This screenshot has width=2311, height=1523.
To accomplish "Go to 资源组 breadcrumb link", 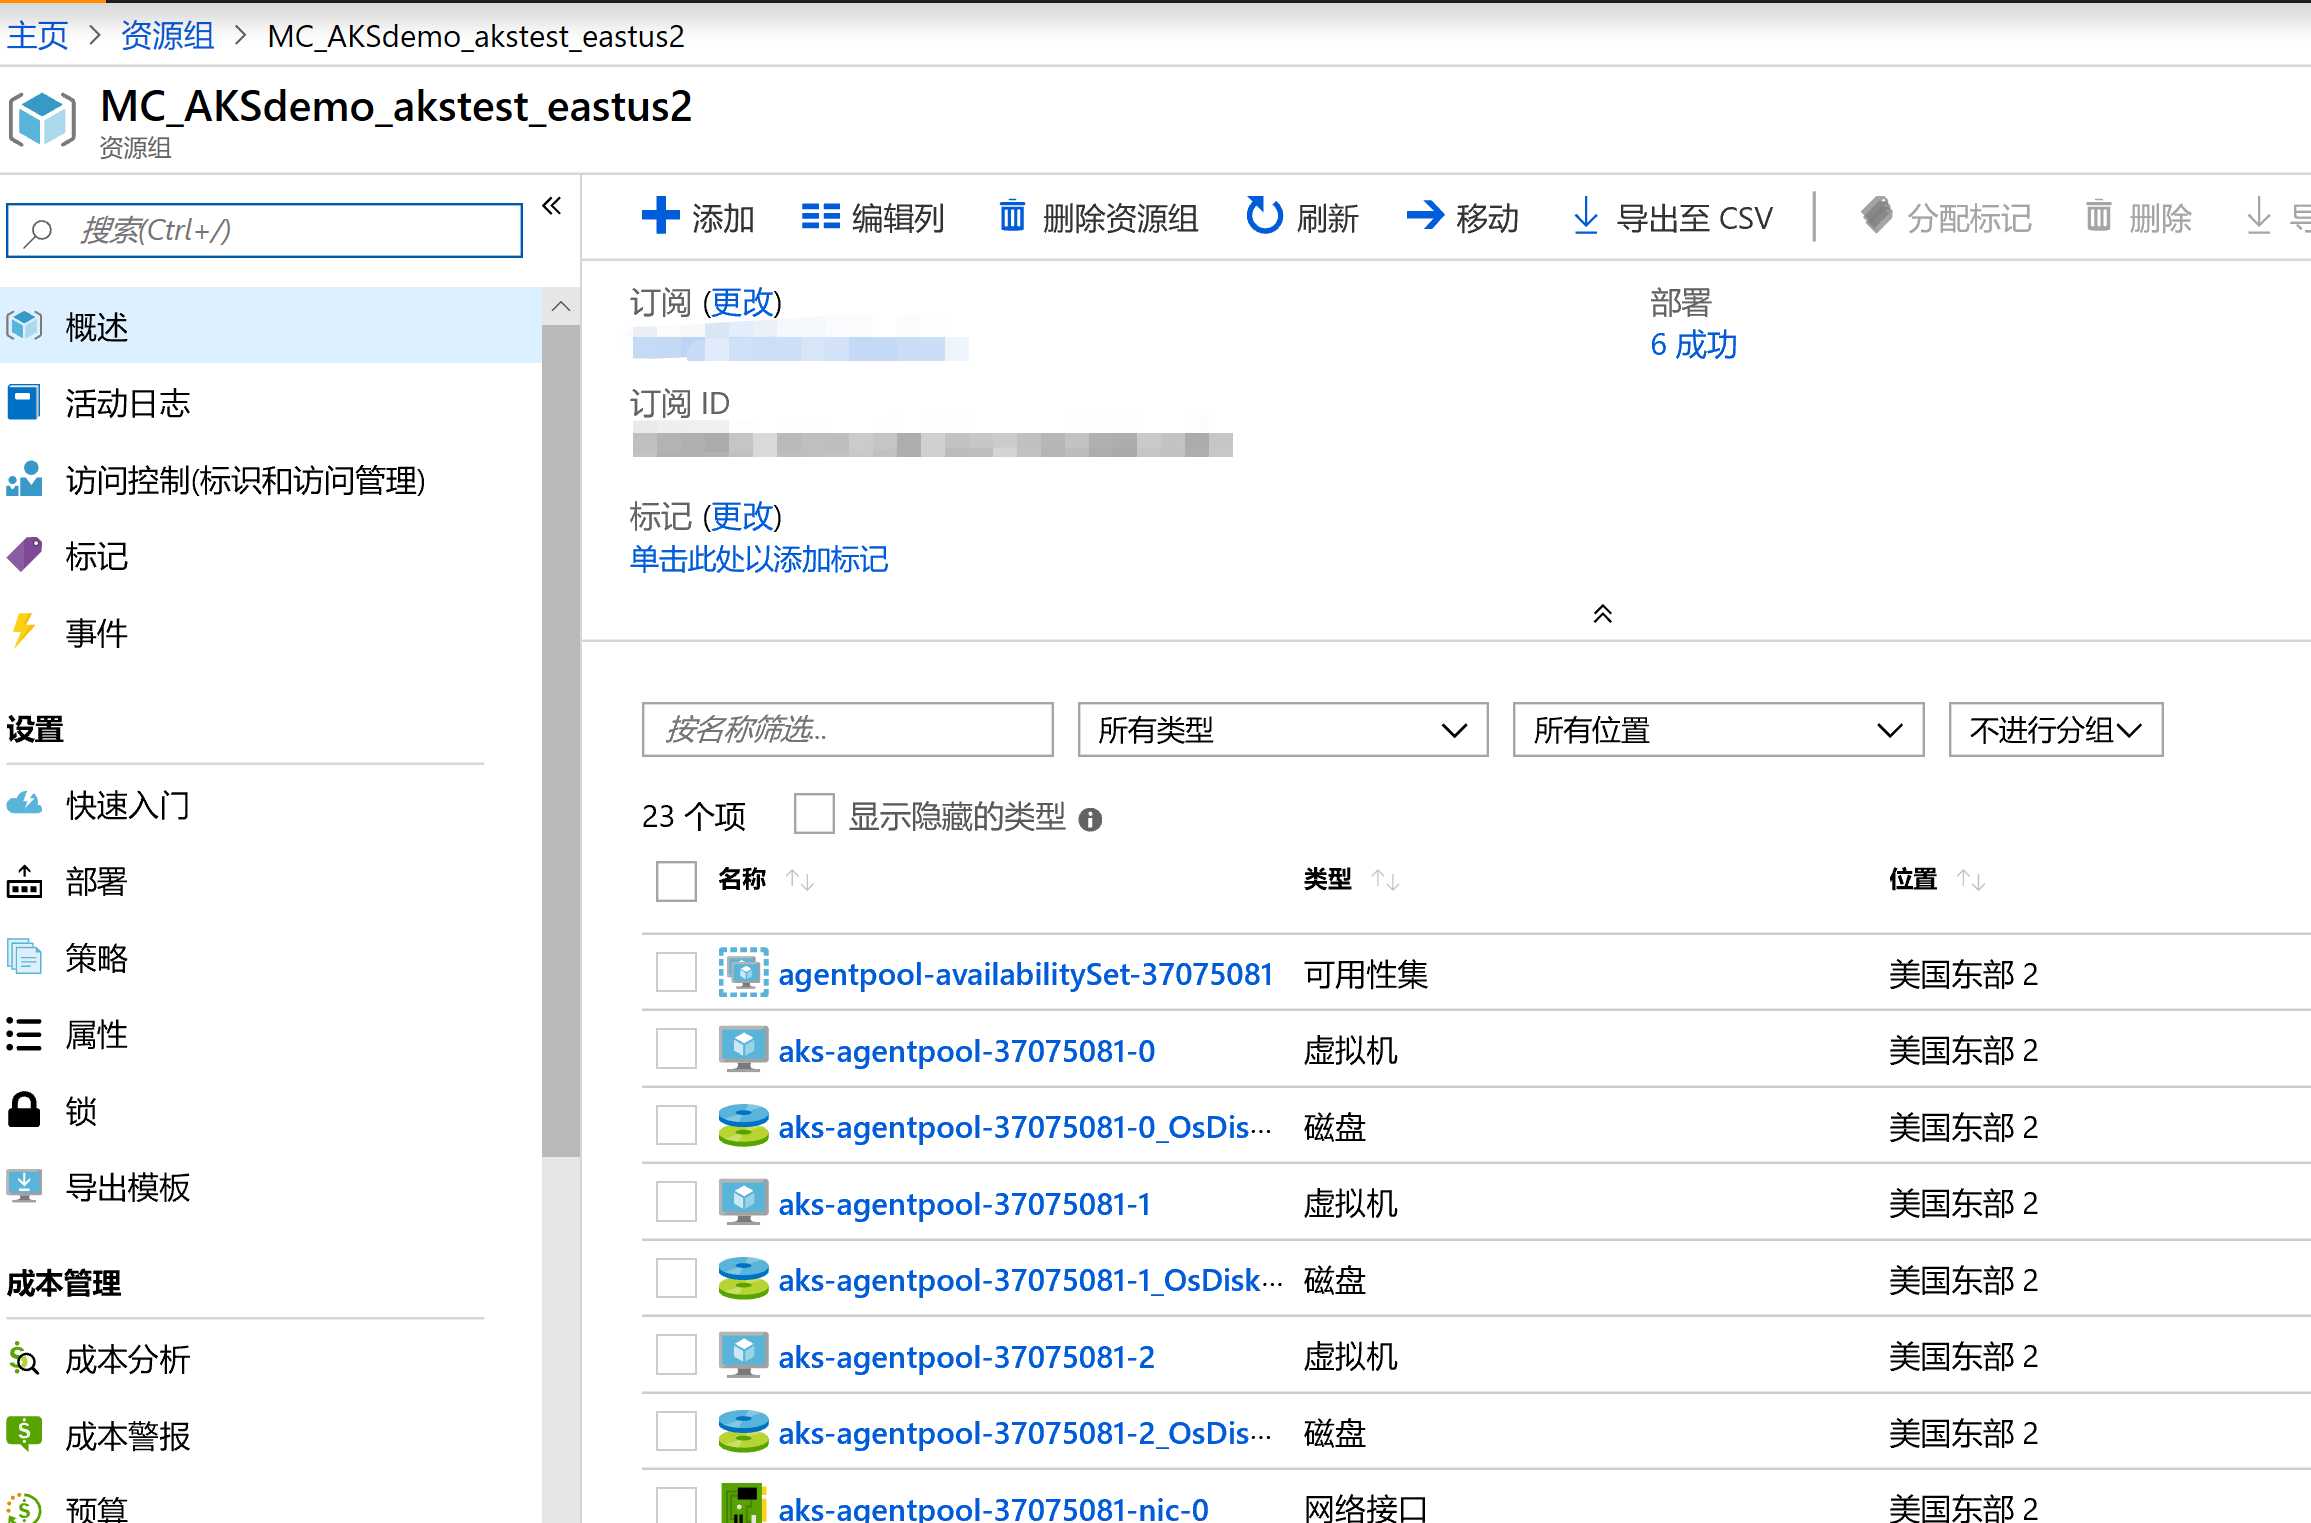I will pos(167,36).
